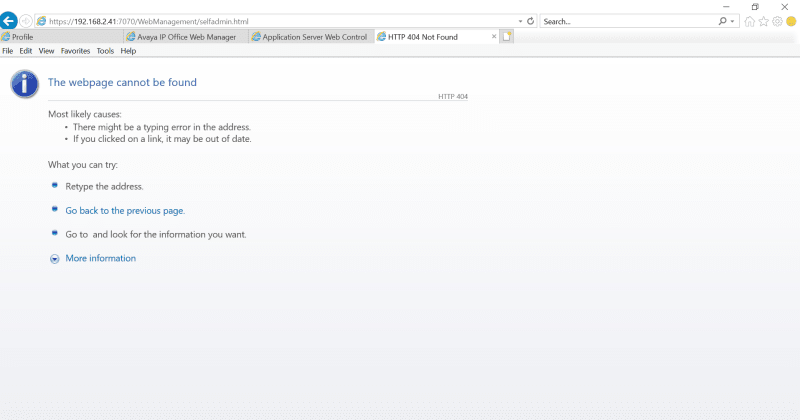Click the More information link text
800x420 pixels.
click(x=101, y=258)
